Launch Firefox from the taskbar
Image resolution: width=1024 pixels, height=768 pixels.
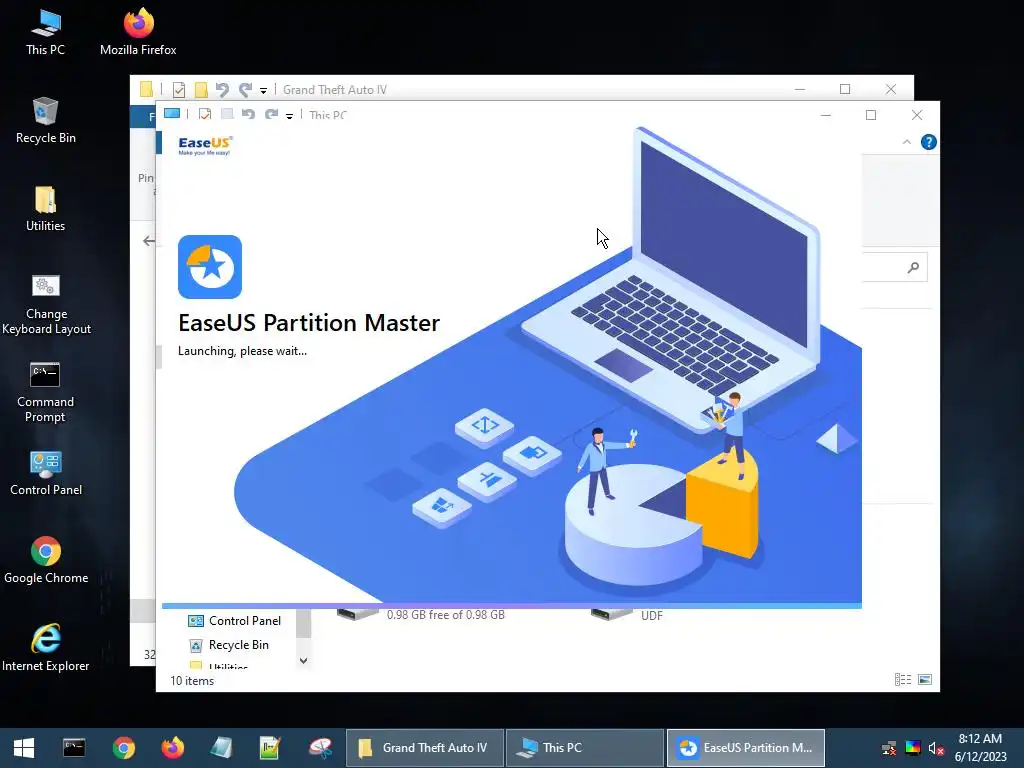pos(173,748)
